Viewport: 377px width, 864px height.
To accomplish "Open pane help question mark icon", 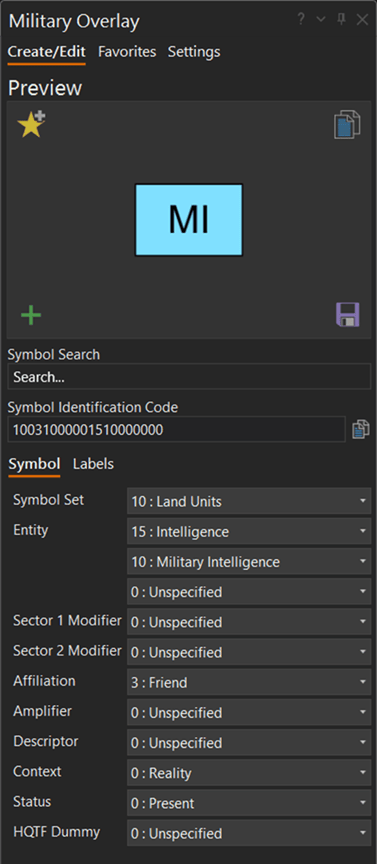I will click(x=301, y=19).
